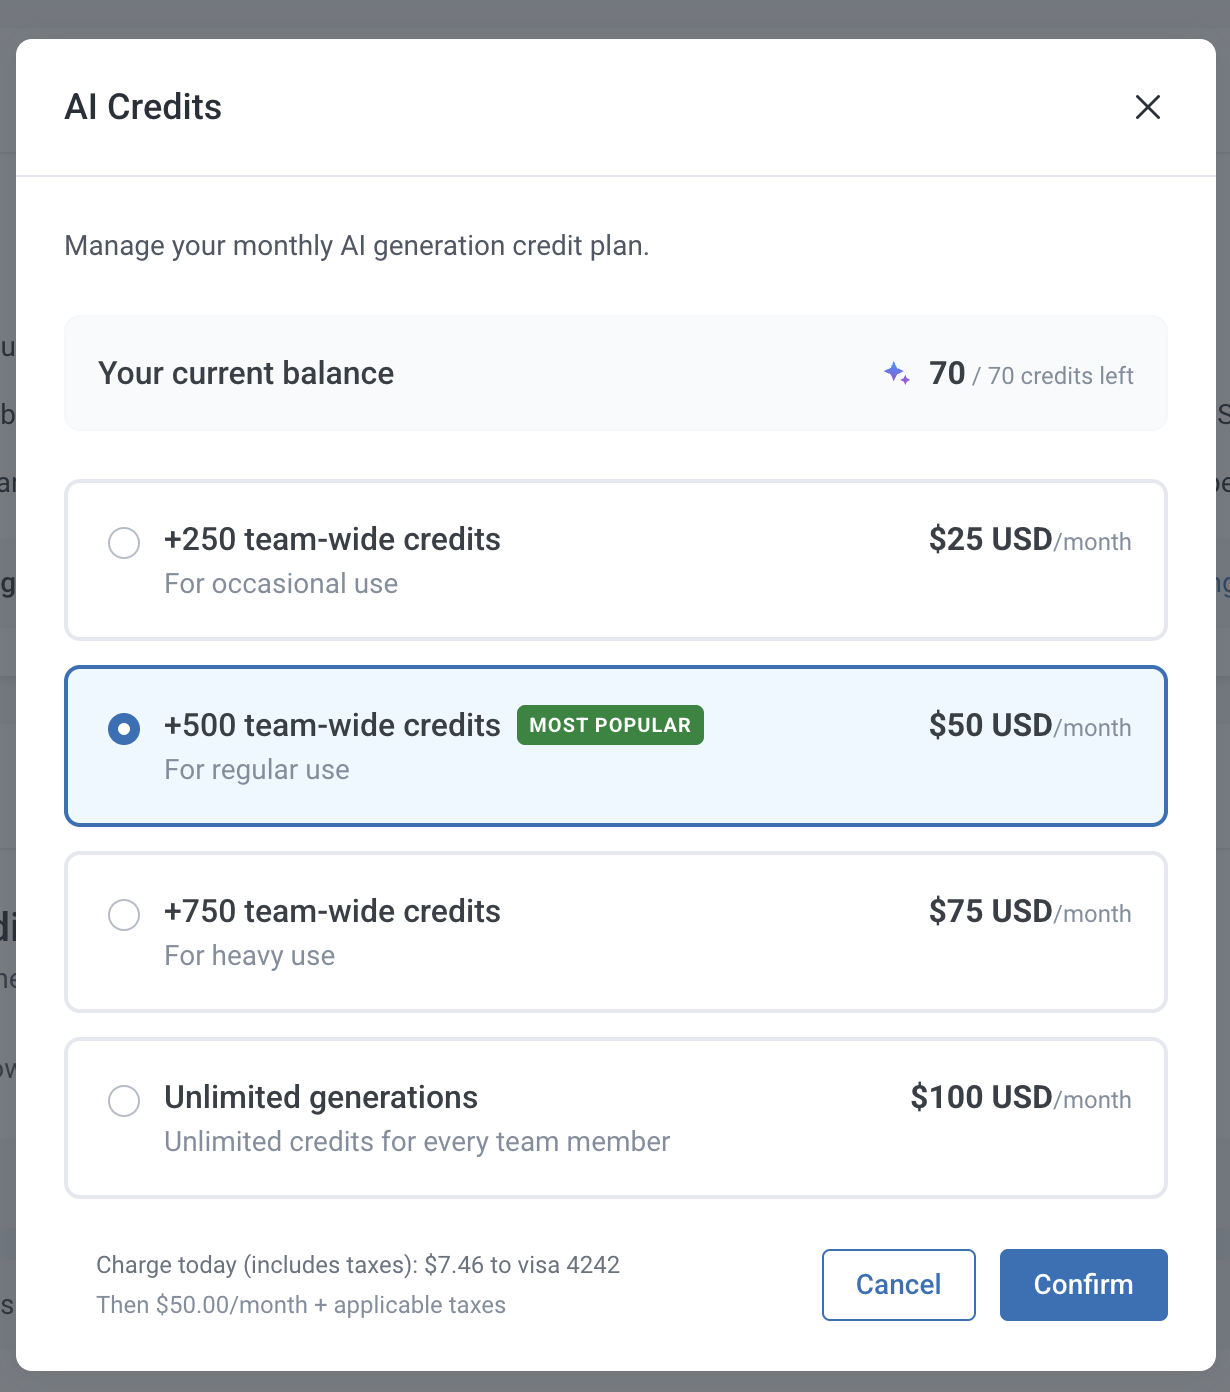Close the AI Credits dialog

tap(1147, 107)
